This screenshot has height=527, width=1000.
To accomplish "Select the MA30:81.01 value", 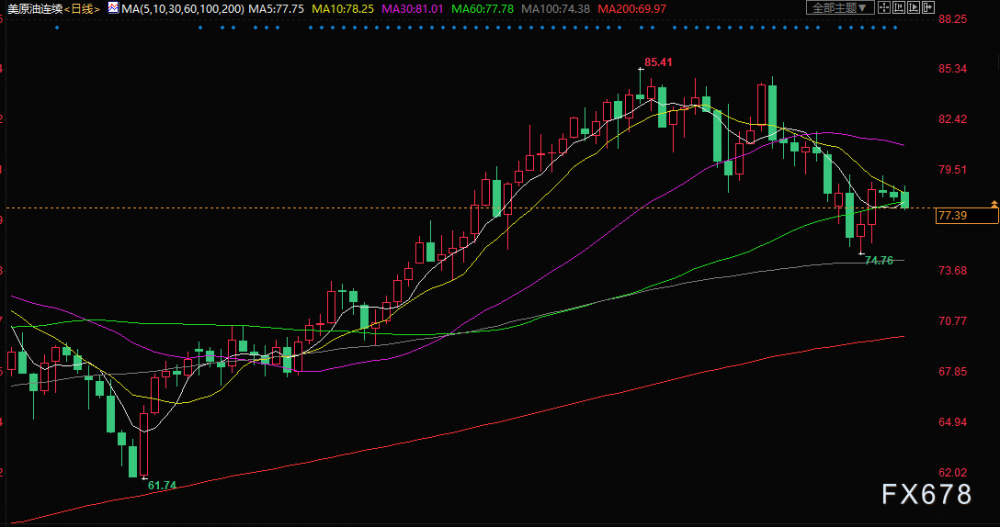I will pyautogui.click(x=412, y=9).
